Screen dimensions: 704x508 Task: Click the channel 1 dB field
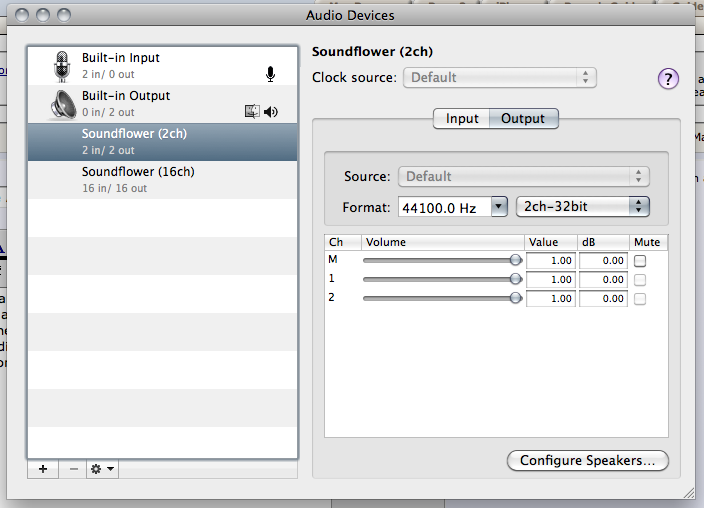point(603,280)
